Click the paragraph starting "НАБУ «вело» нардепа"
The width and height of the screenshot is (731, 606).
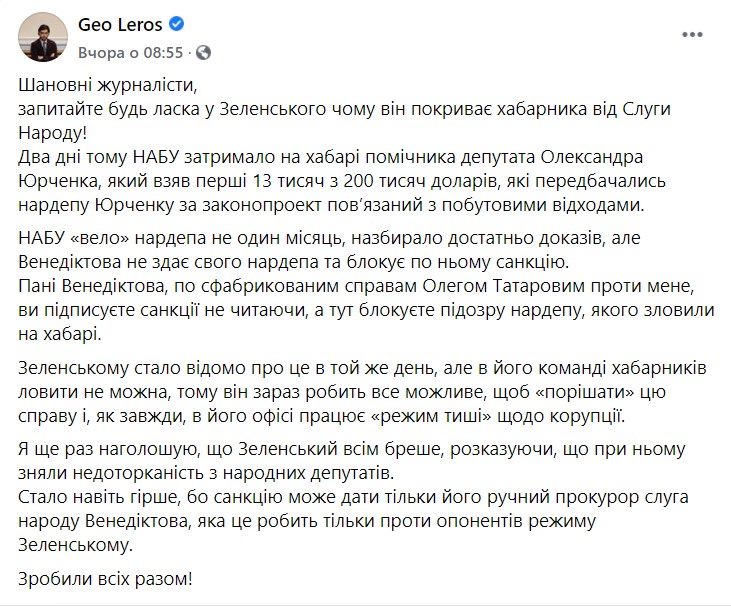click(x=294, y=250)
